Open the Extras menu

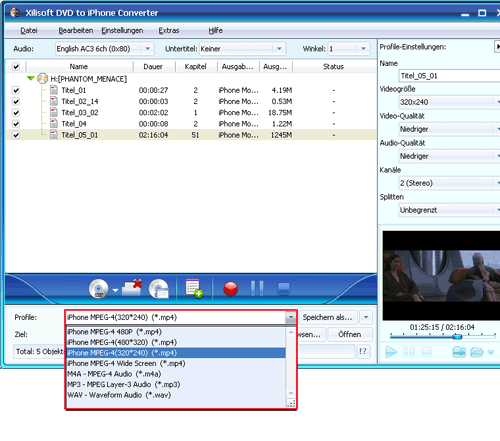(169, 31)
